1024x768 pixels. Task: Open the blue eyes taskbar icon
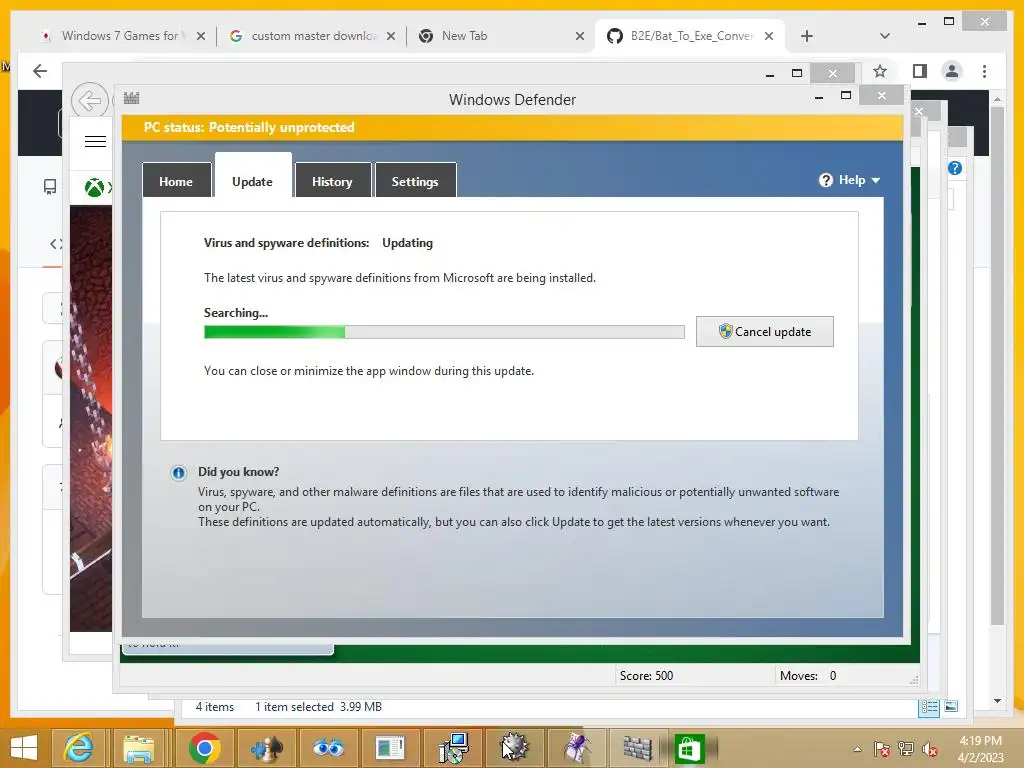[328, 748]
